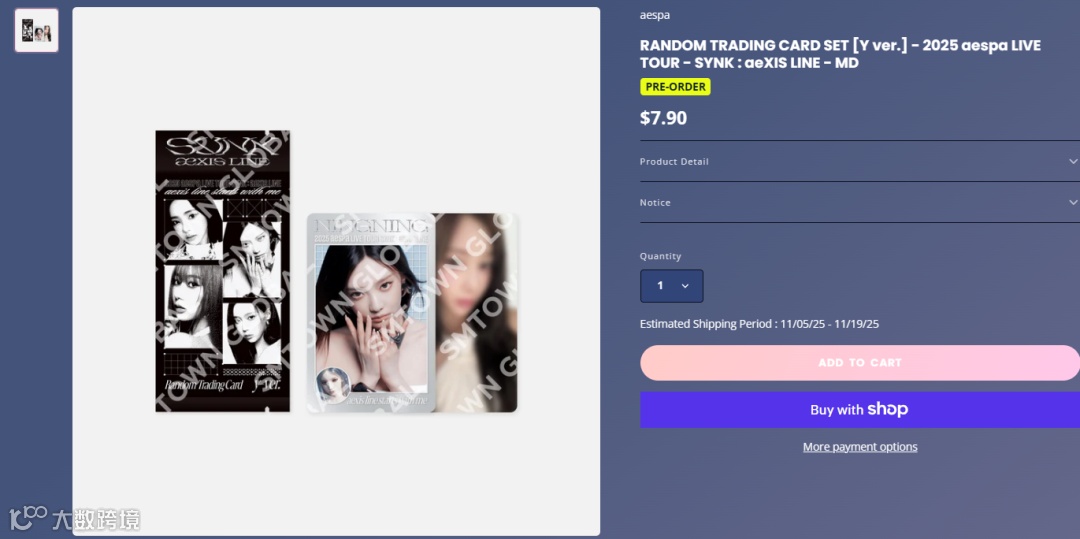The width and height of the screenshot is (1080, 539).
Task: Click the Add to Cart button
Action: pos(860,363)
